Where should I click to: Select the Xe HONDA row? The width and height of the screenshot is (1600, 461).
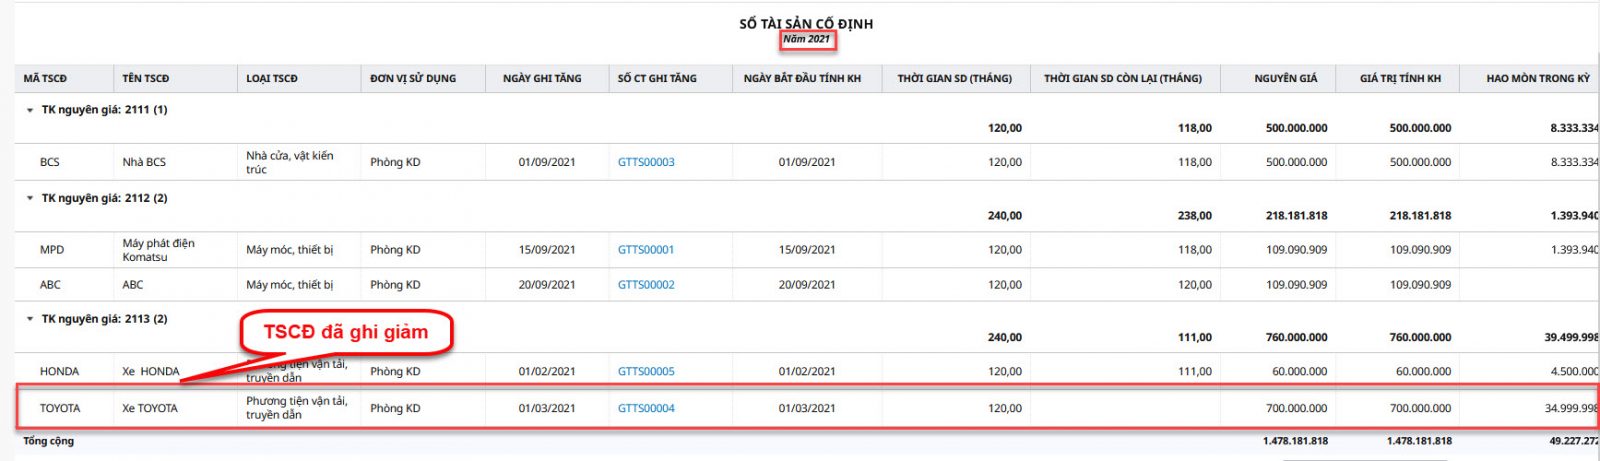point(151,371)
